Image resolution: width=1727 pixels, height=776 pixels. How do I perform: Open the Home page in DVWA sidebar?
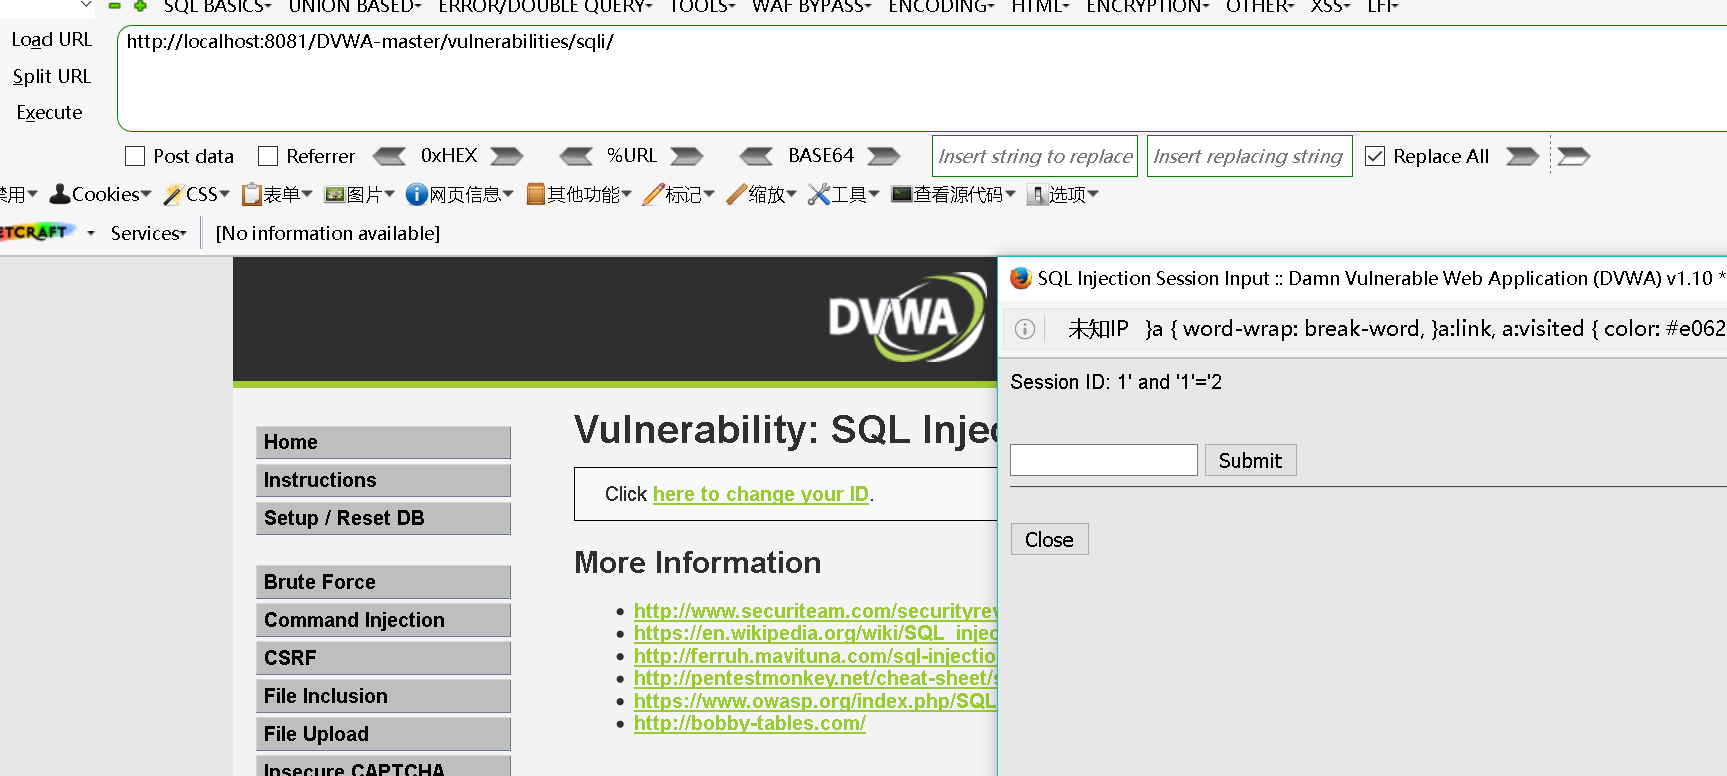click(x=383, y=442)
